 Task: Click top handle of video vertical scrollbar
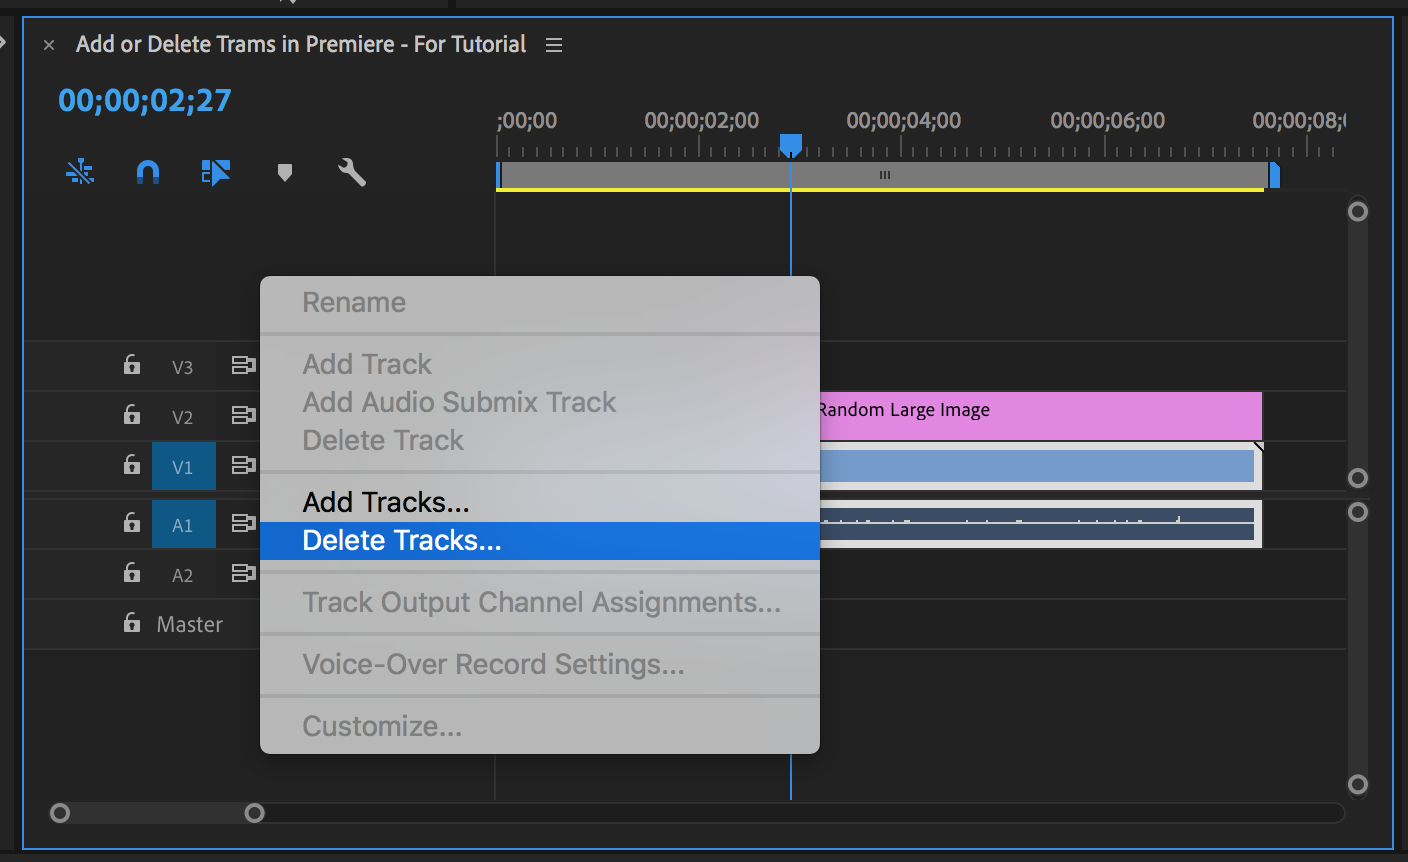coord(1358,211)
